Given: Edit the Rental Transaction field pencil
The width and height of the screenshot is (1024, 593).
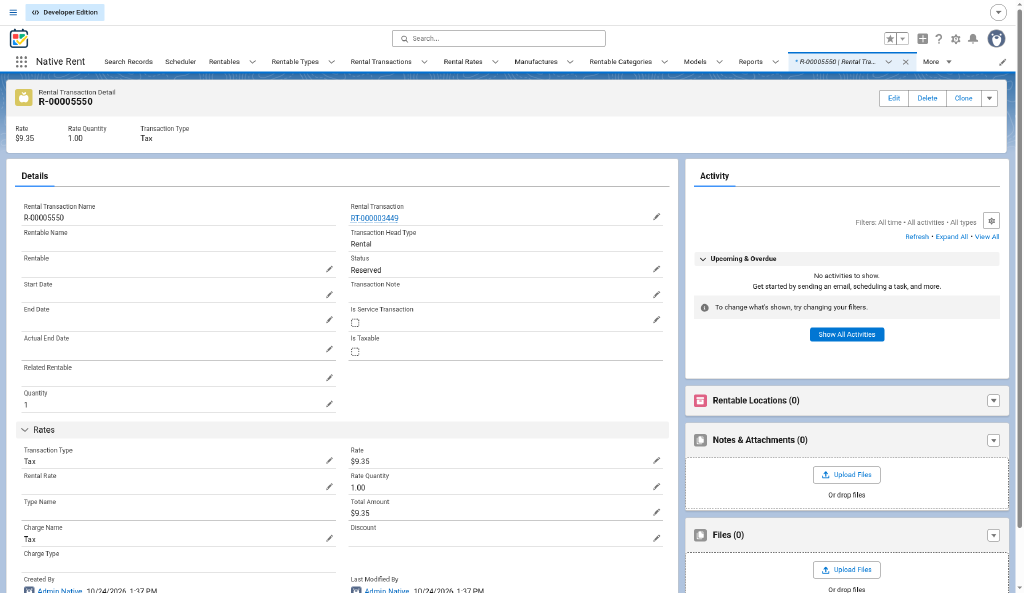Looking at the screenshot, I should coord(656,217).
